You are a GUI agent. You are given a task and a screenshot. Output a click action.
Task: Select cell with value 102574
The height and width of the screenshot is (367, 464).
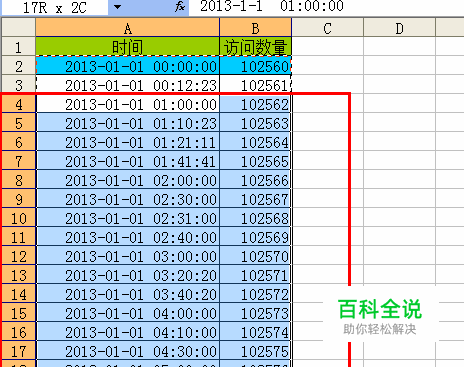[x=256, y=332]
